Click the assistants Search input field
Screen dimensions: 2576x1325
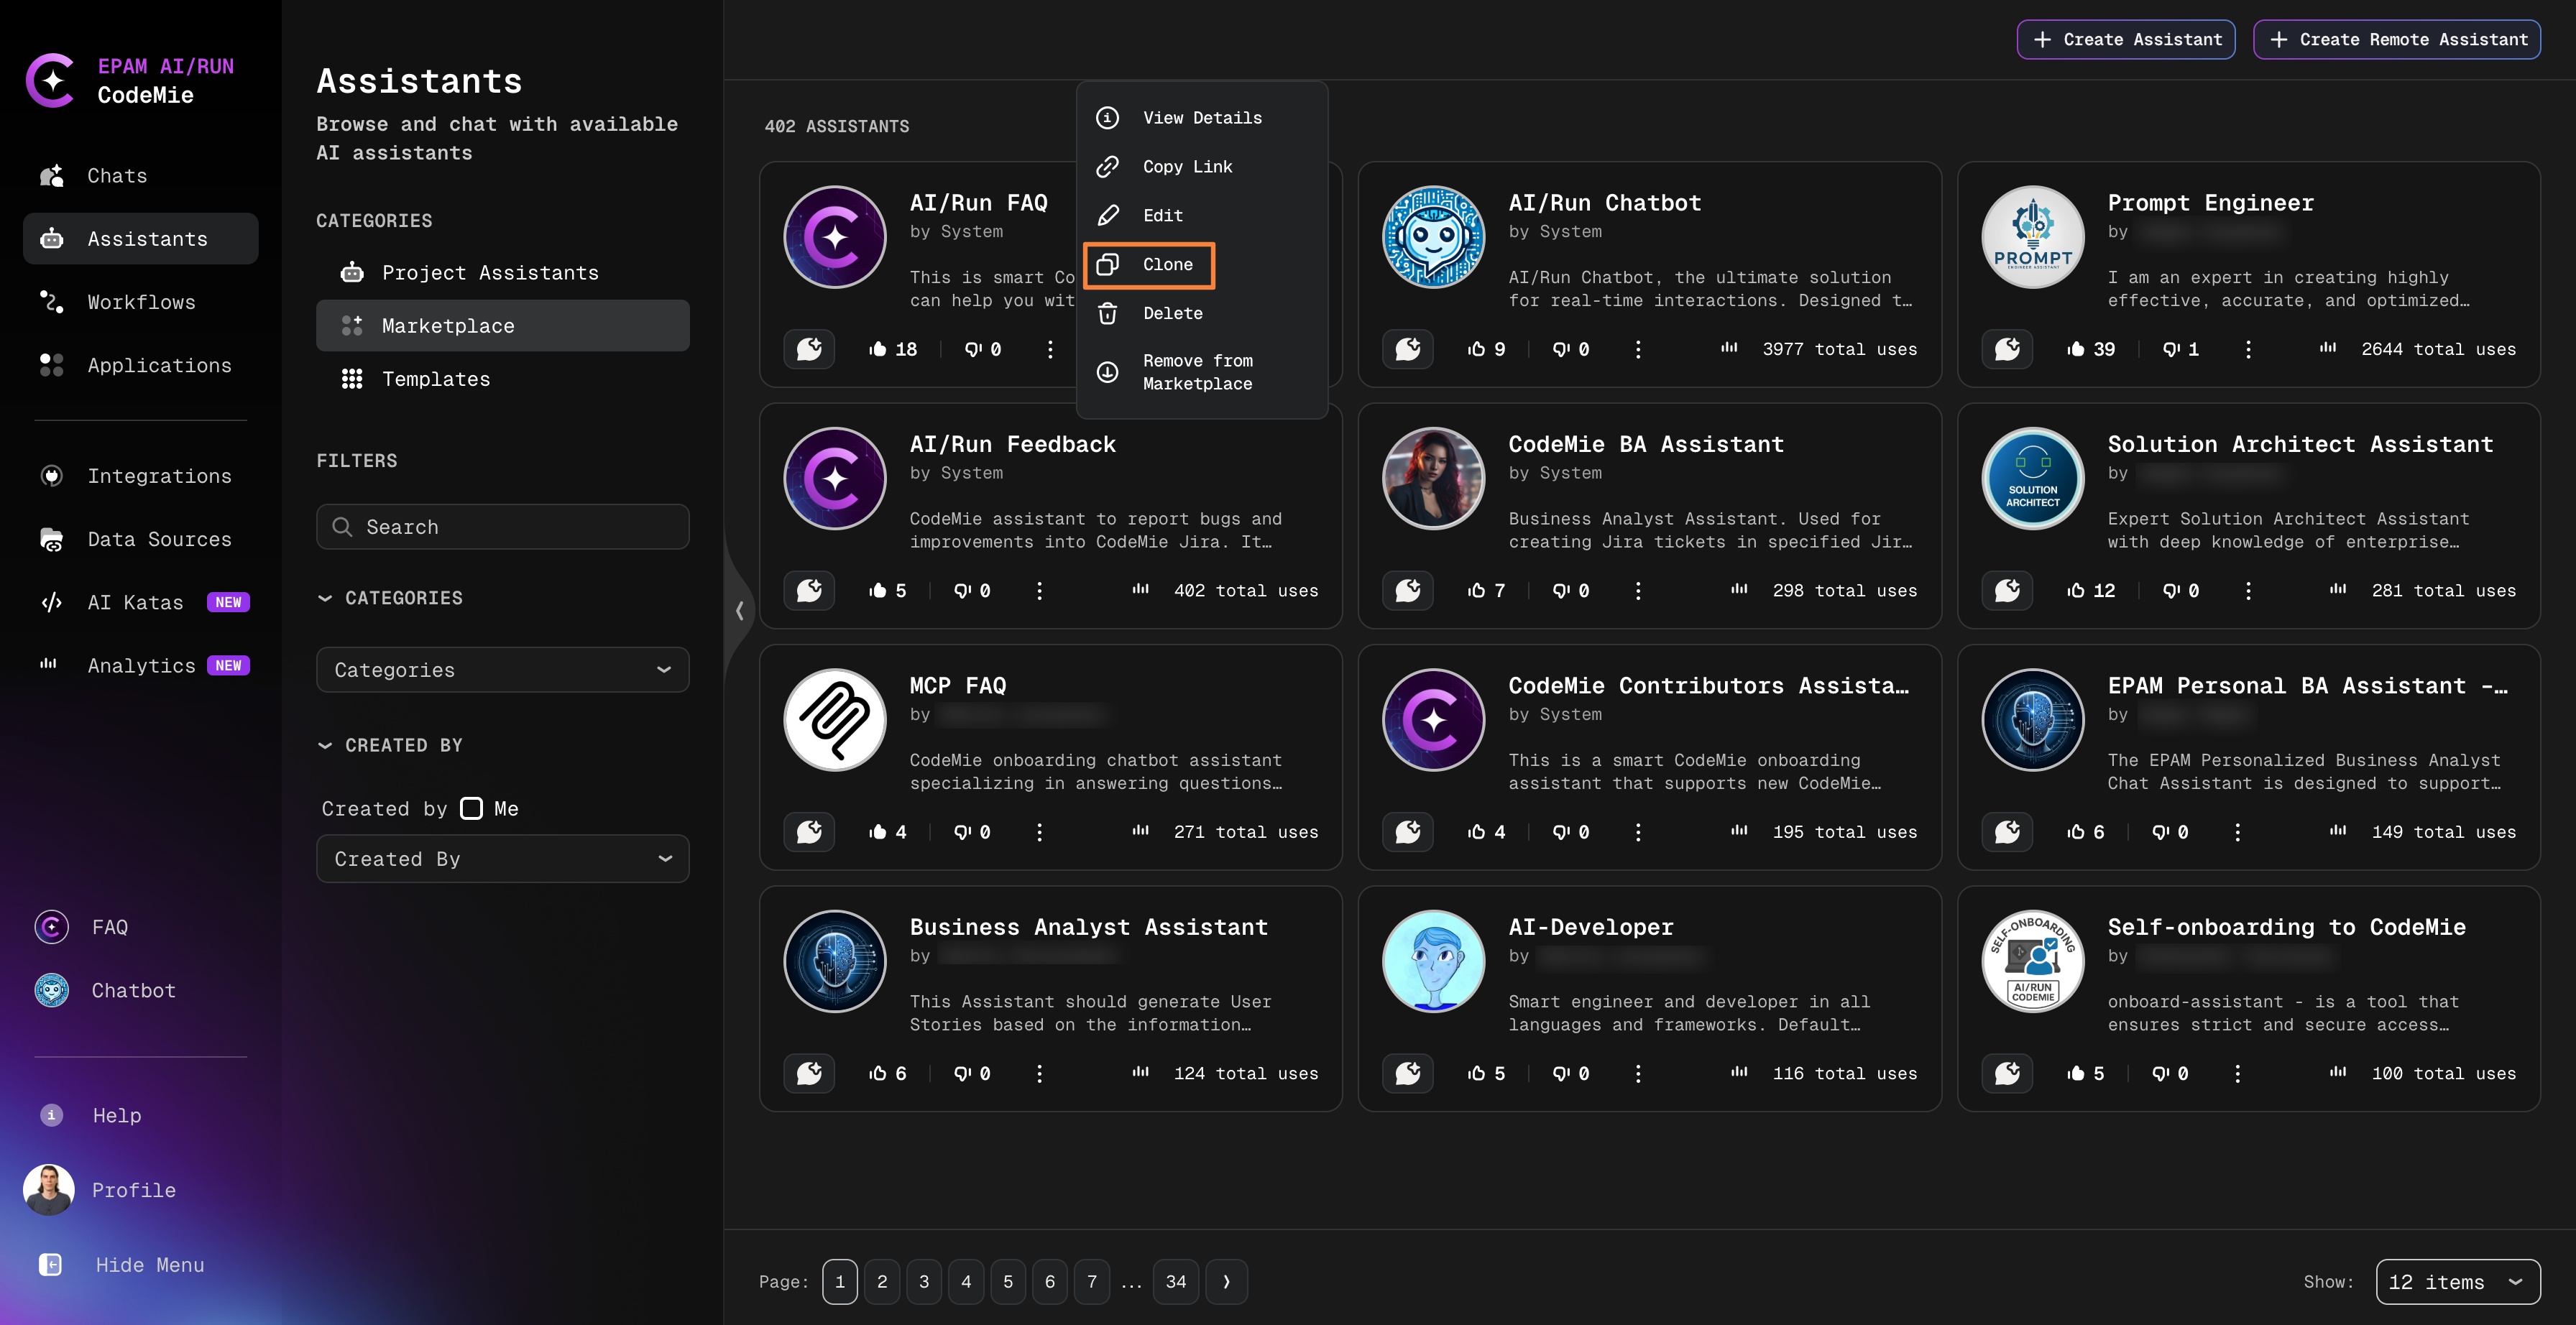point(502,527)
